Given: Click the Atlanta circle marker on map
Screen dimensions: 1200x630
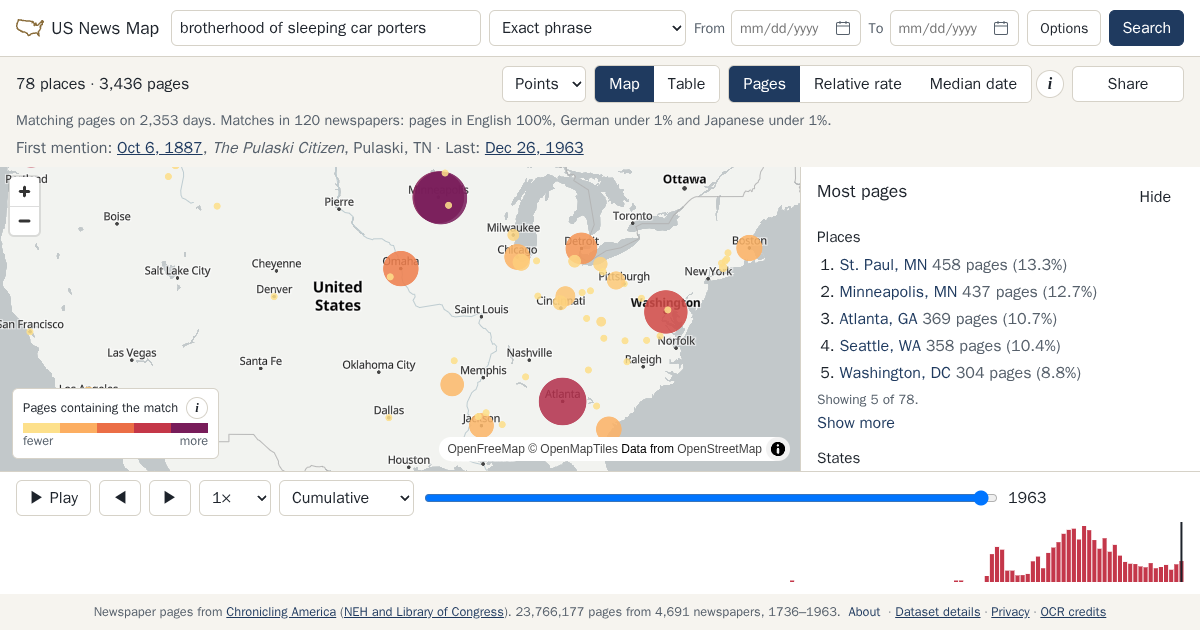Looking at the screenshot, I should [562, 401].
